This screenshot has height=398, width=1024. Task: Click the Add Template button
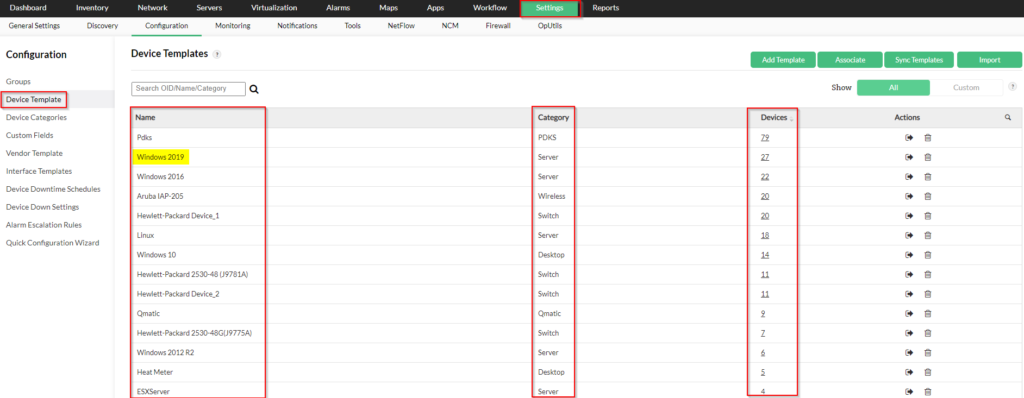(783, 59)
